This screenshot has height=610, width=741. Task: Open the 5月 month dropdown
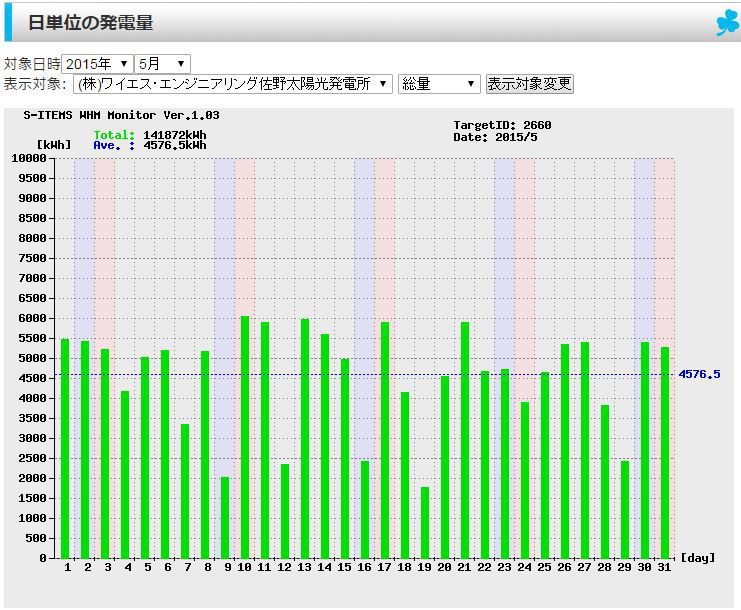coord(162,64)
